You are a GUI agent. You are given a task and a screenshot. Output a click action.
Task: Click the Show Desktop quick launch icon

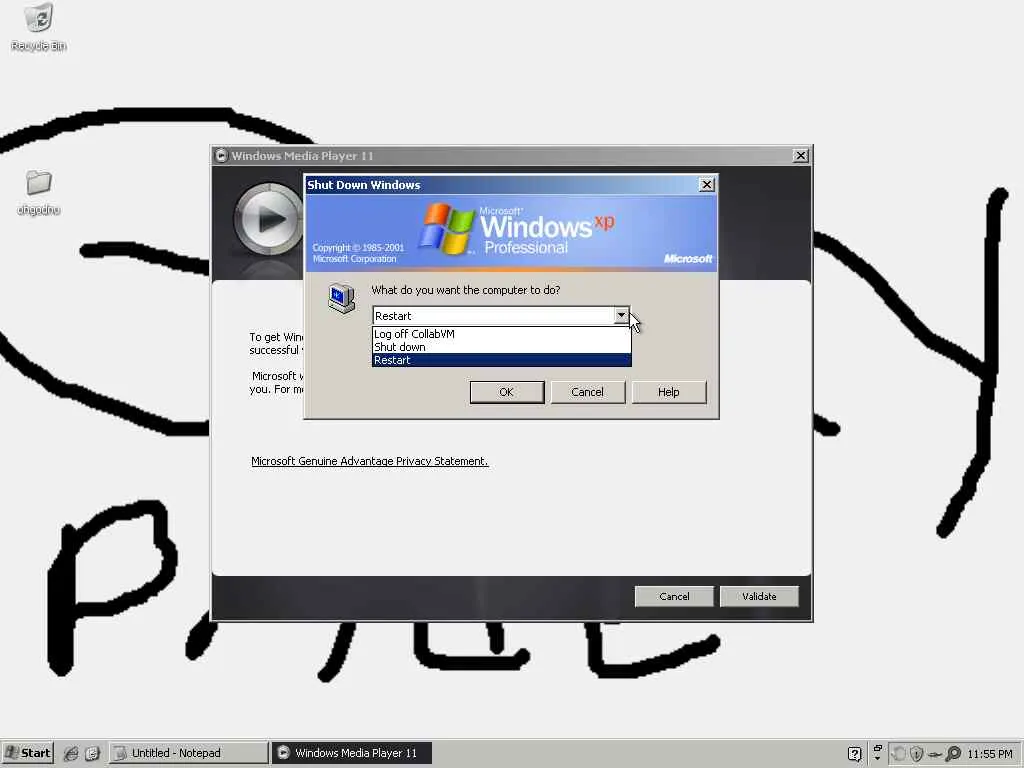tap(92, 753)
